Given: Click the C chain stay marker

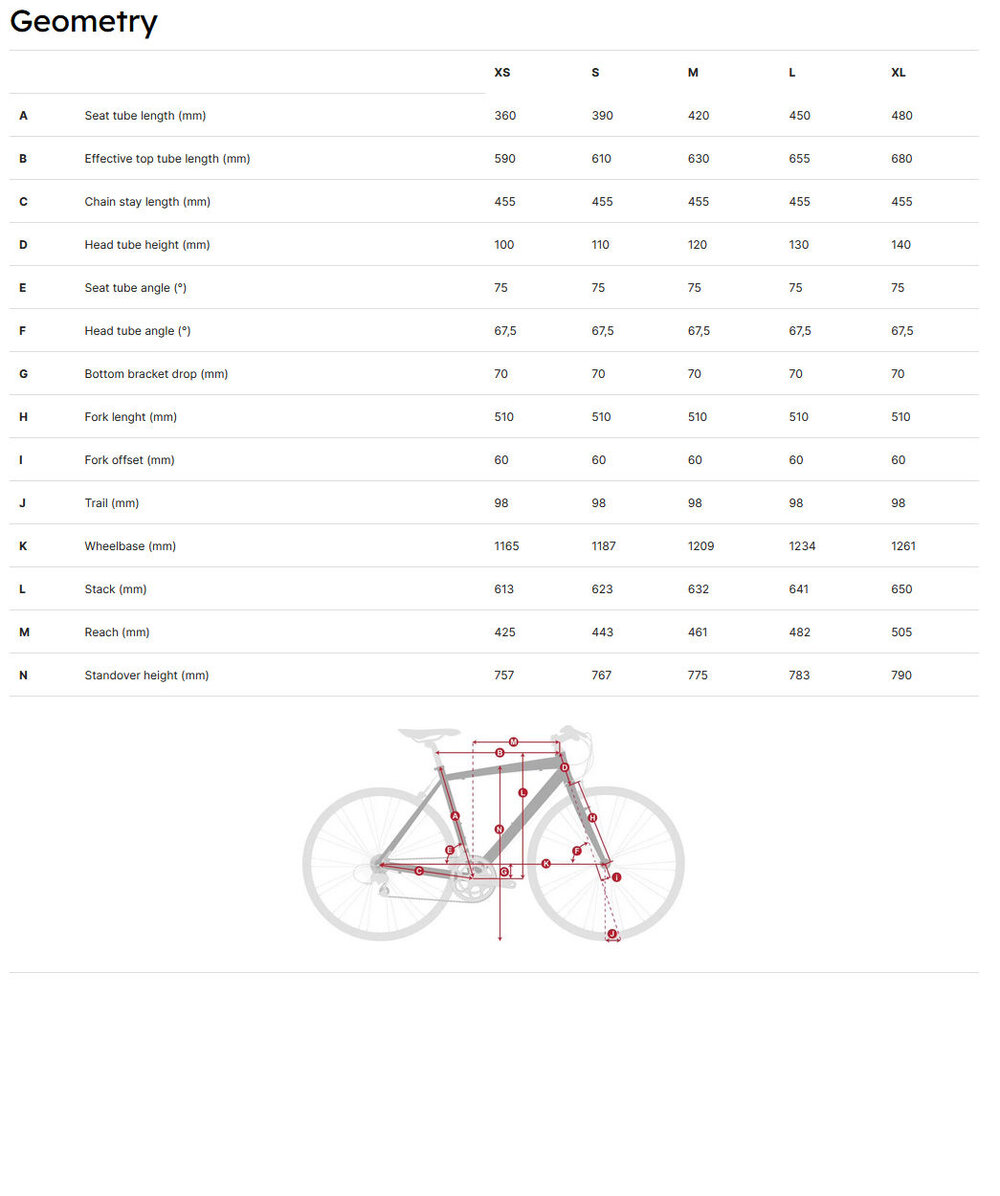Looking at the screenshot, I should [x=418, y=871].
